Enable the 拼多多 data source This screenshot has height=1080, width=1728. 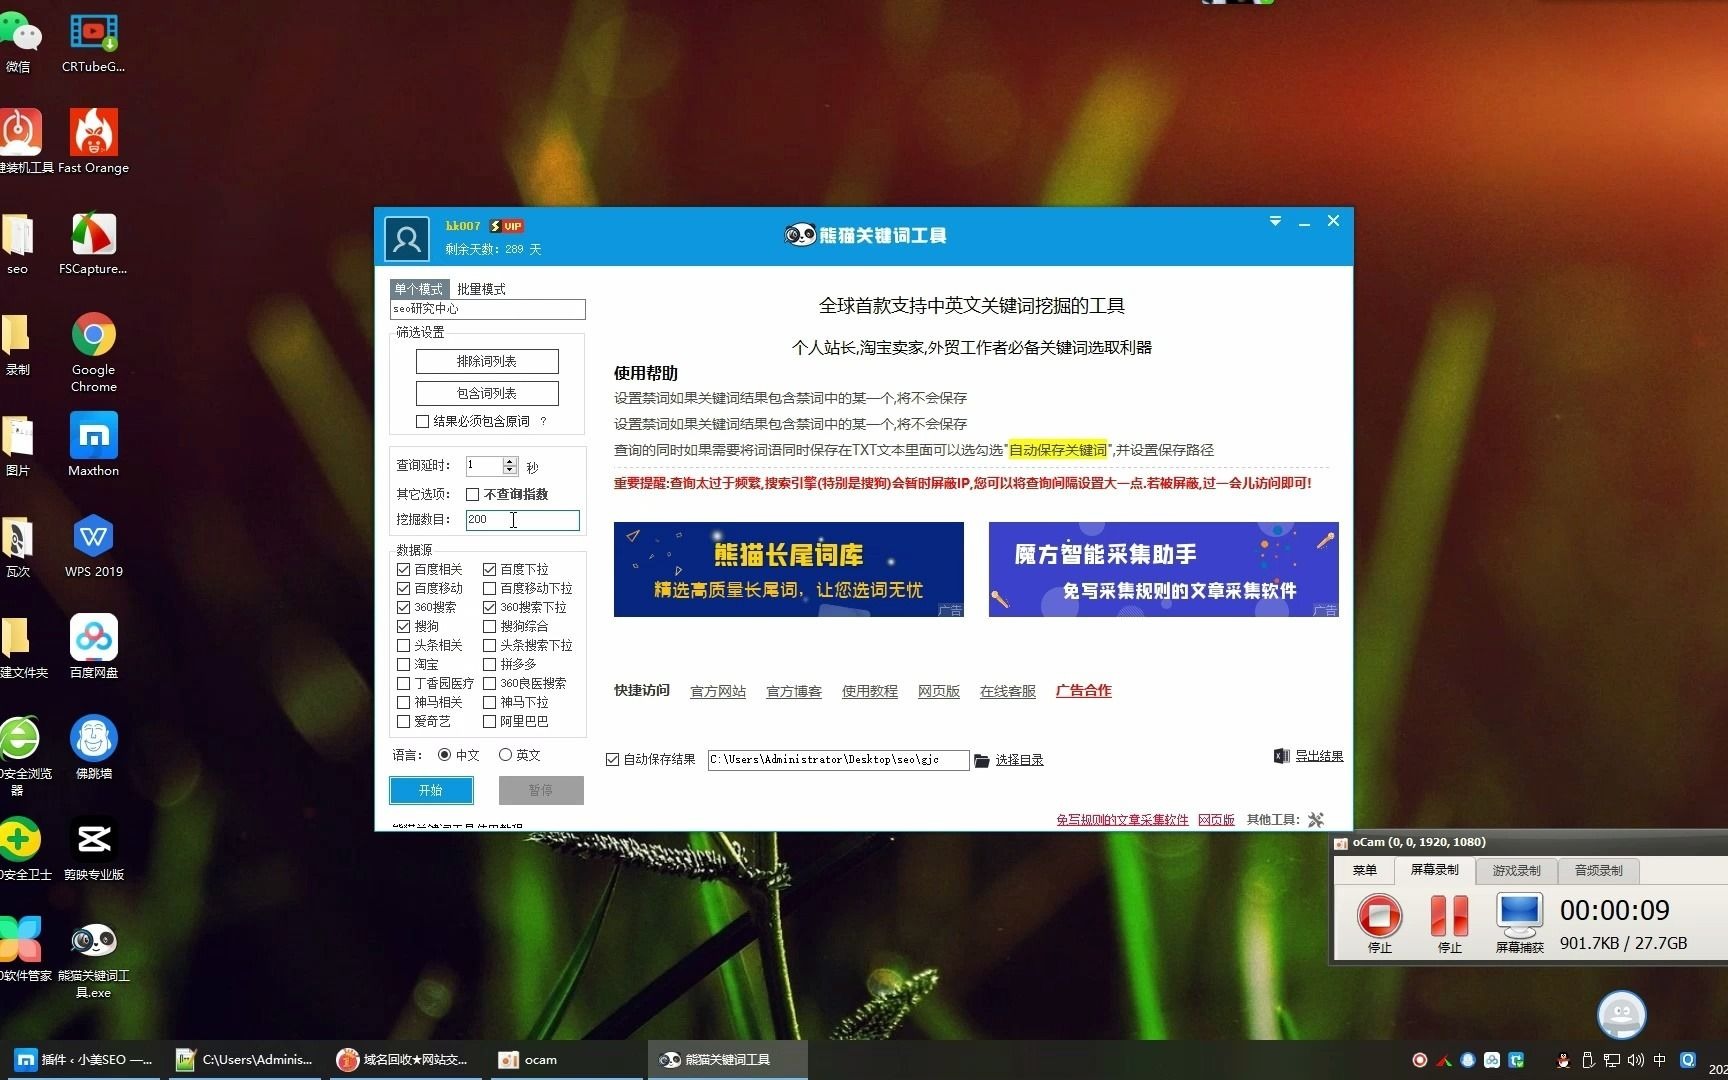point(490,664)
